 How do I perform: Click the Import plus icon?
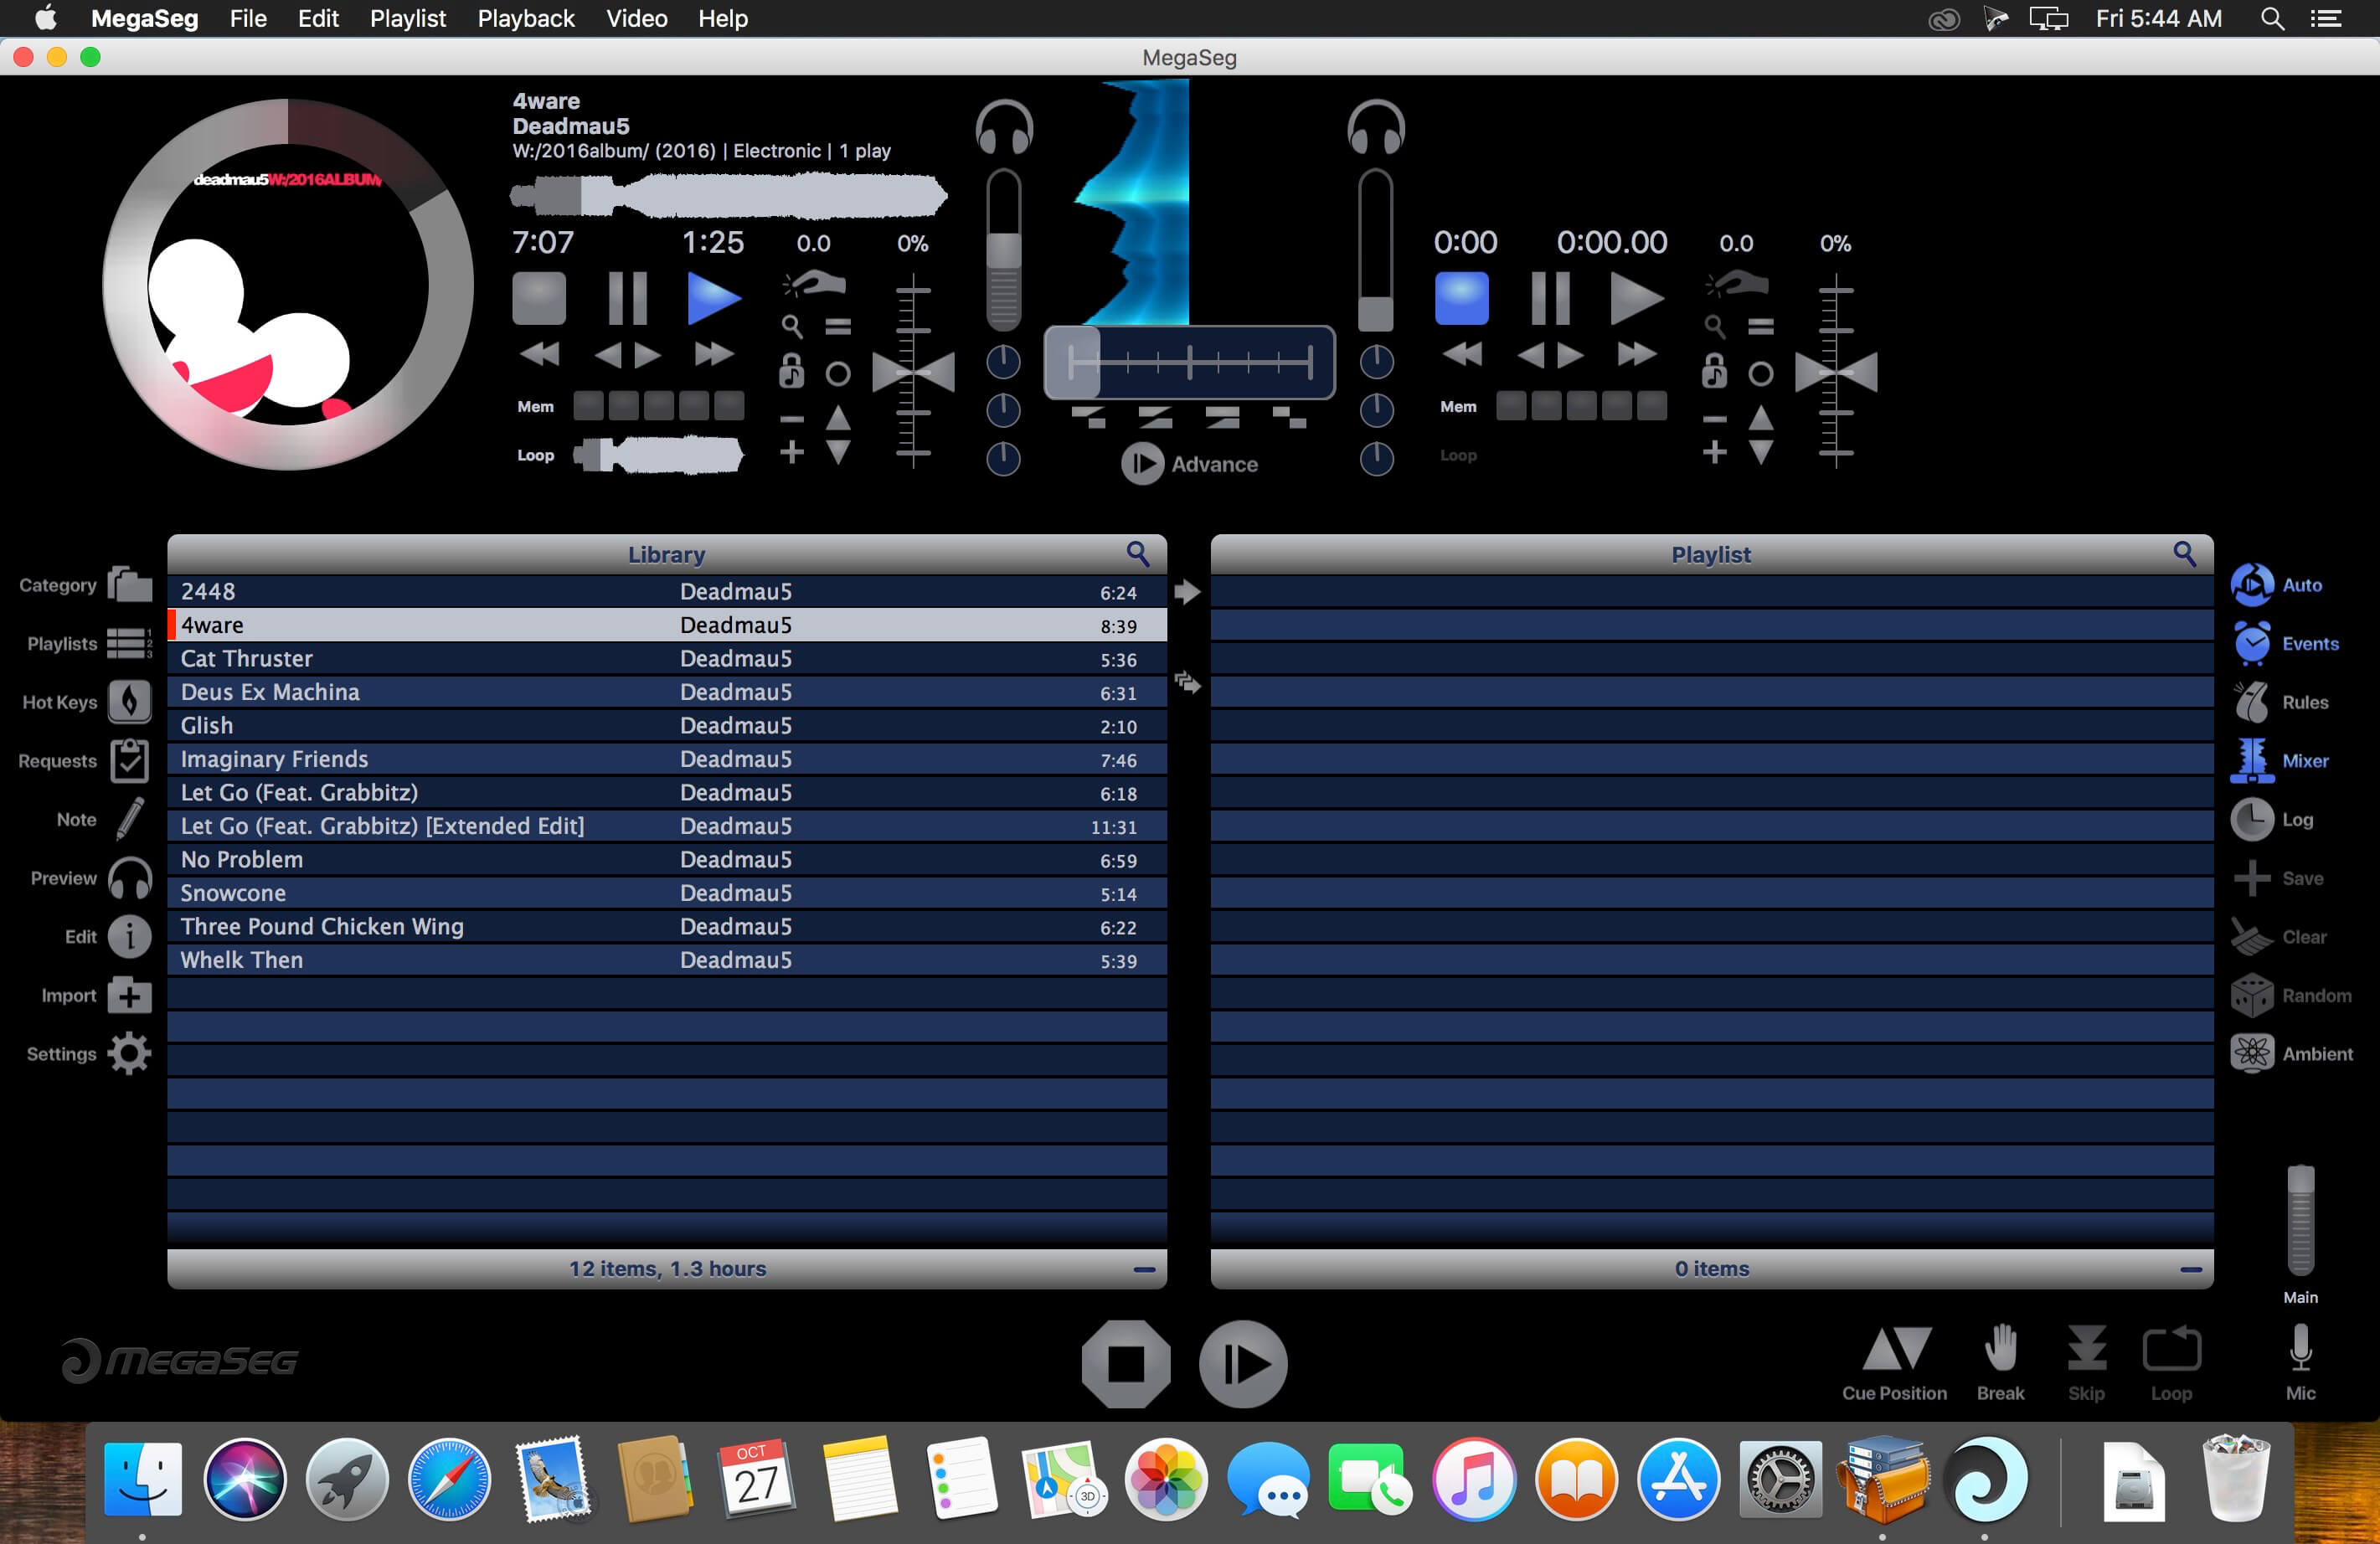tap(130, 995)
